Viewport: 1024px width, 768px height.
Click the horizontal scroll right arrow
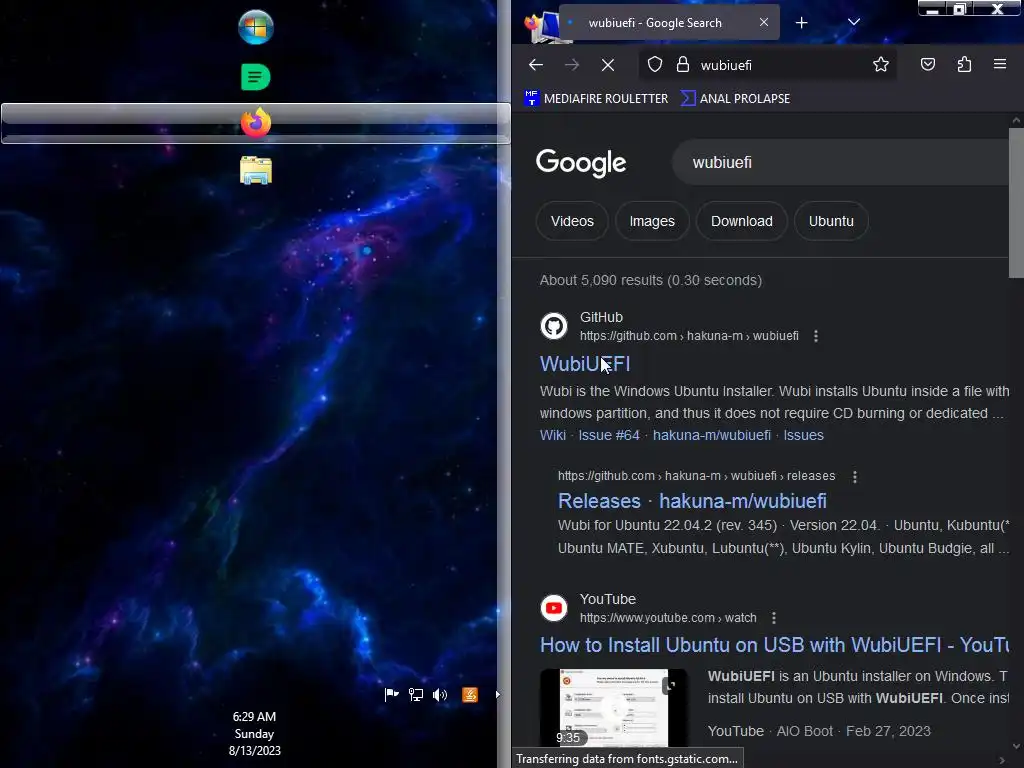tap(1002, 760)
